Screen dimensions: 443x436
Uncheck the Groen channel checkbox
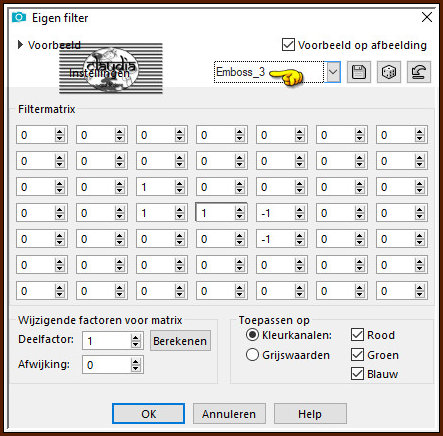[x=357, y=355]
